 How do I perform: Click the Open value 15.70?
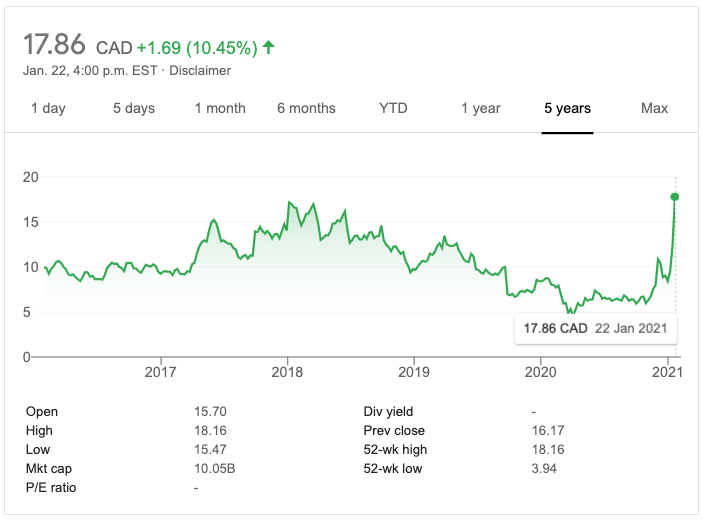[x=210, y=412]
